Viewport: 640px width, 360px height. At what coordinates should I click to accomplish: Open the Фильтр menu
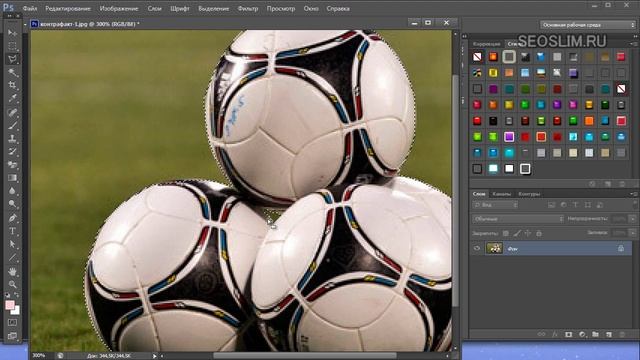pos(248,8)
